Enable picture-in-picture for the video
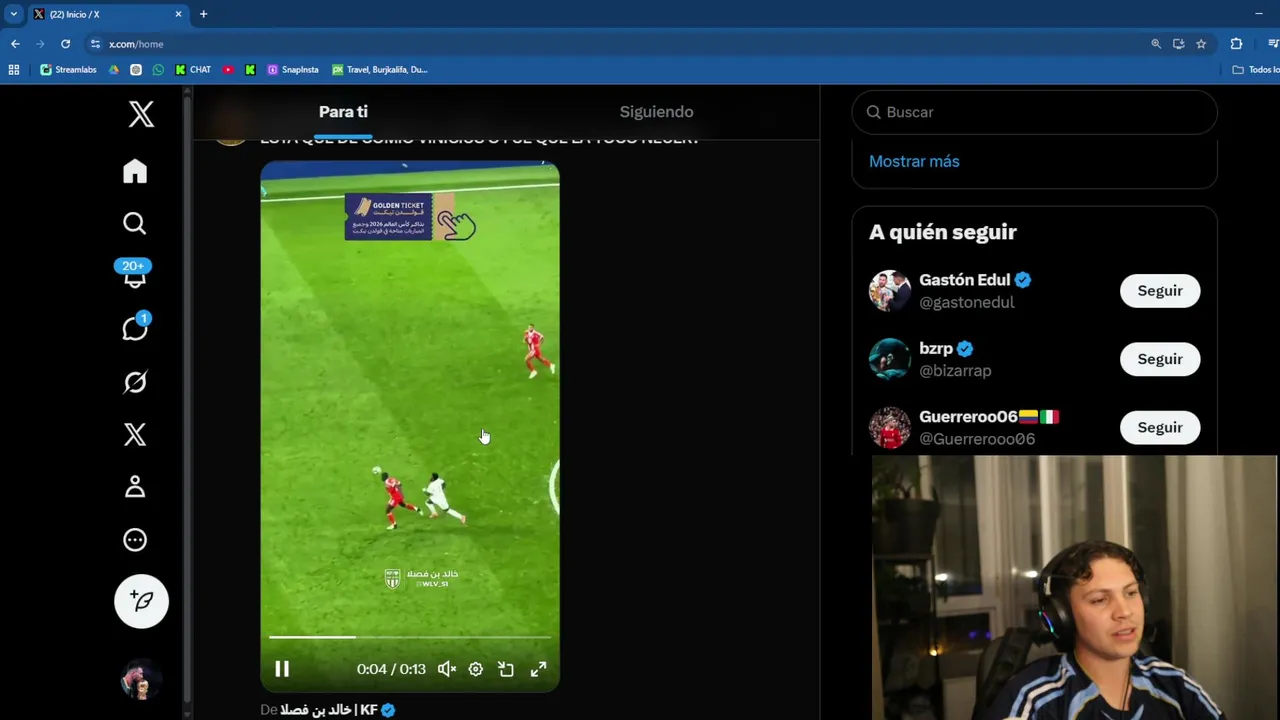Screen dimensions: 1280x720 click(x=506, y=669)
